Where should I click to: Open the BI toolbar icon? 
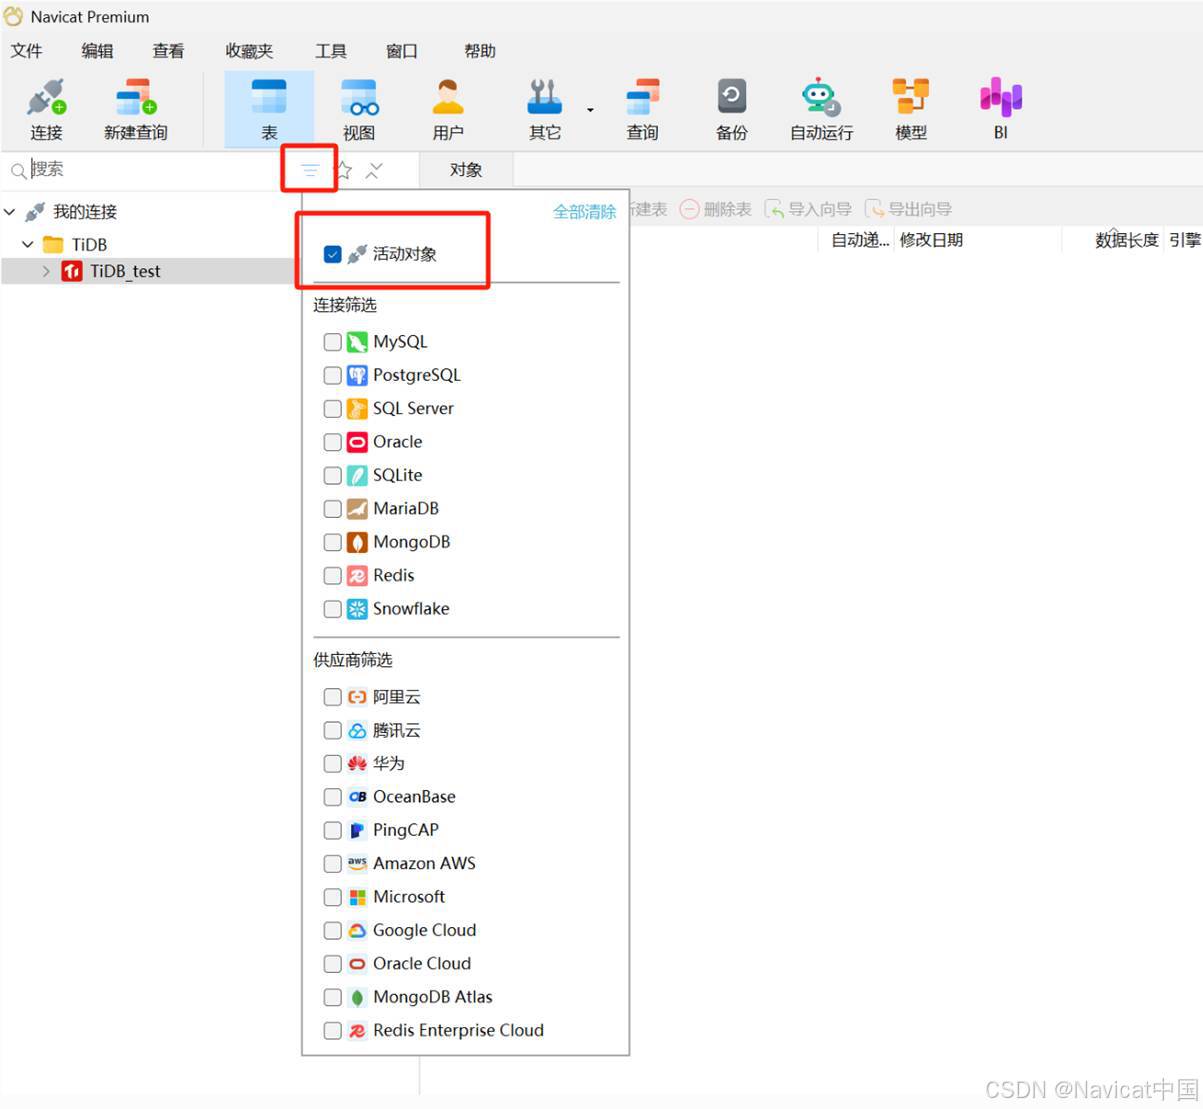(1001, 97)
